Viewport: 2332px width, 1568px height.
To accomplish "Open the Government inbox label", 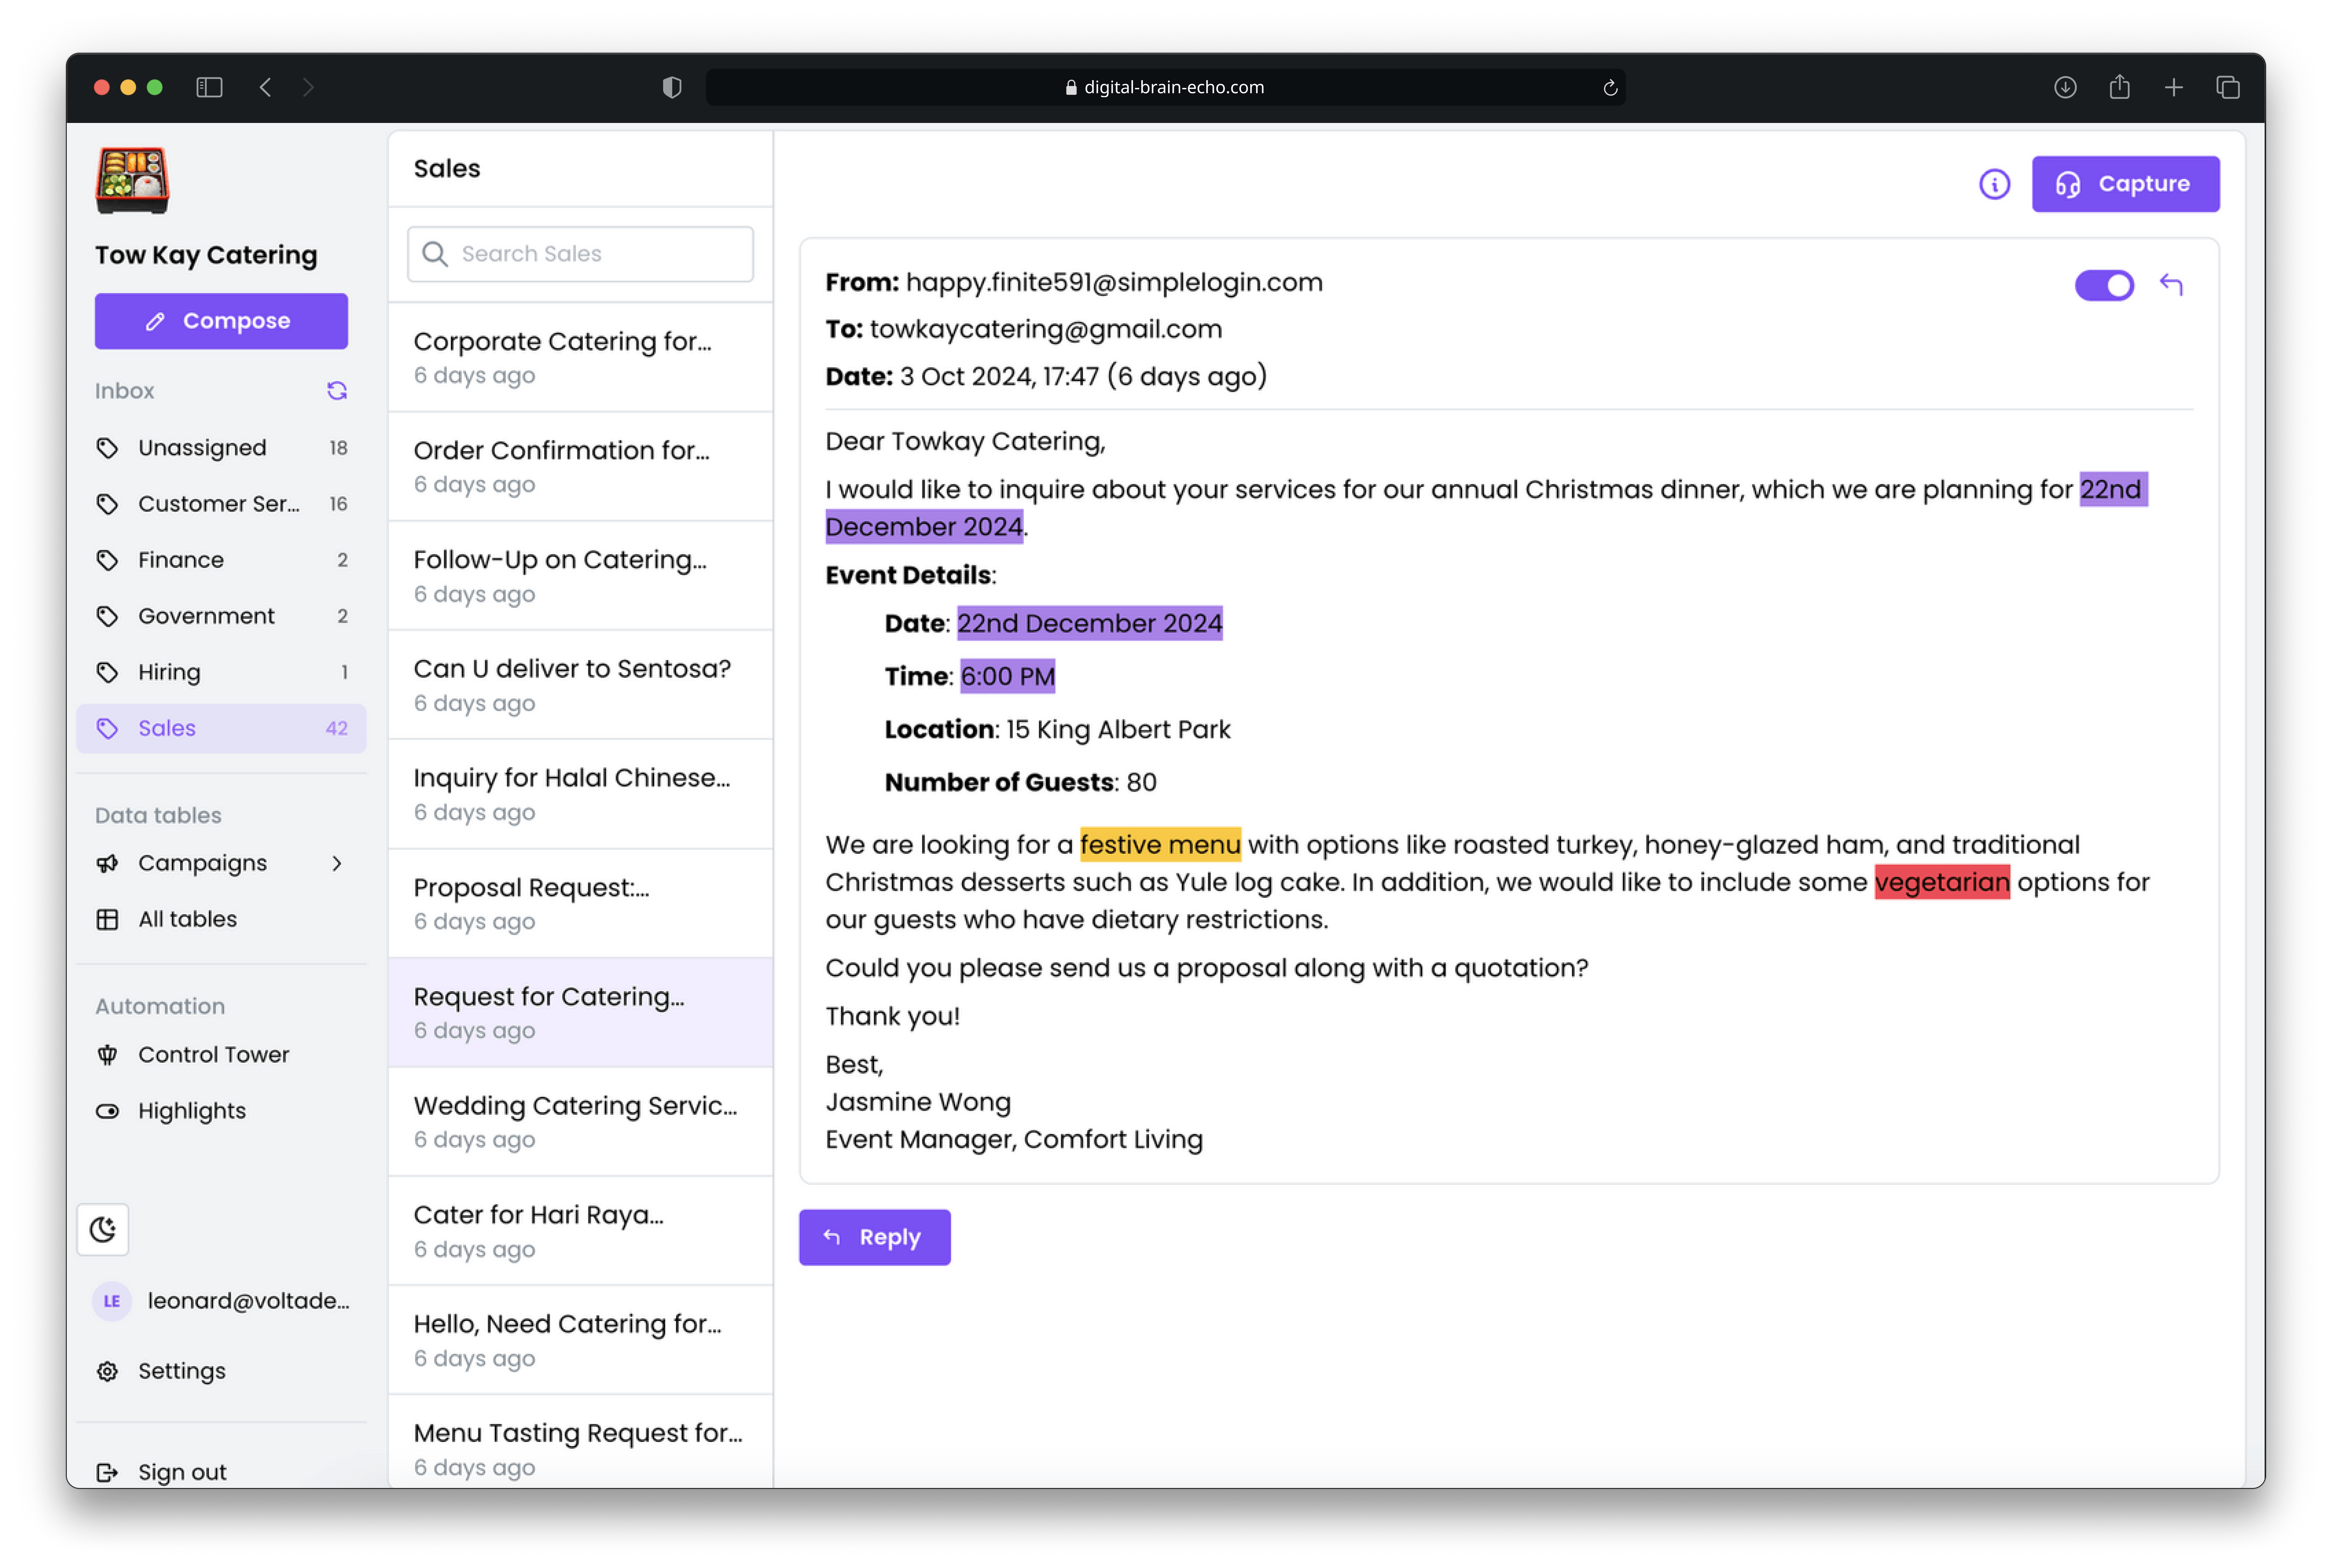I will click(221, 616).
